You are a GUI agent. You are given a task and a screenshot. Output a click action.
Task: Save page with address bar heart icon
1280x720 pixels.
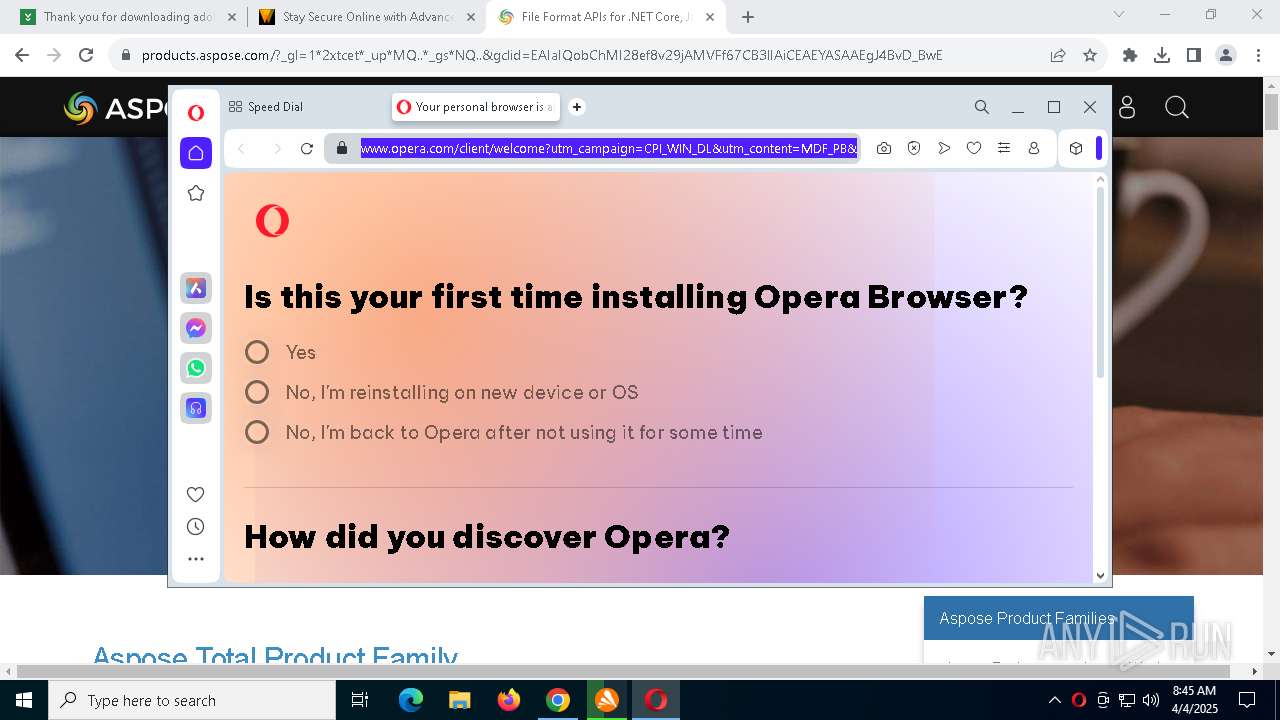pos(974,148)
